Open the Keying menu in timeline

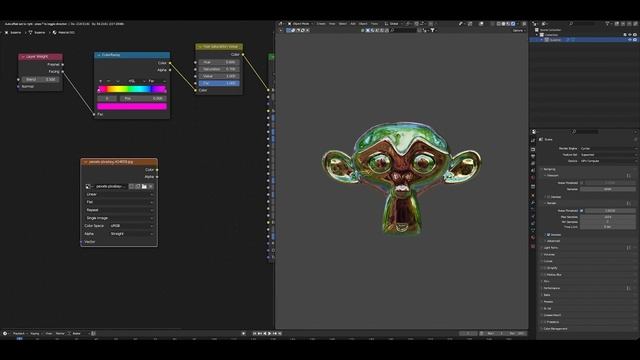click(35, 333)
